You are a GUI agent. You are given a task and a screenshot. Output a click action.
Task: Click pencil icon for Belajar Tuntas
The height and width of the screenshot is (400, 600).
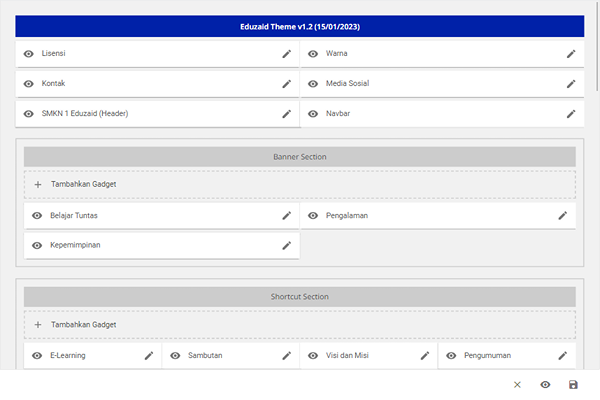pos(286,215)
